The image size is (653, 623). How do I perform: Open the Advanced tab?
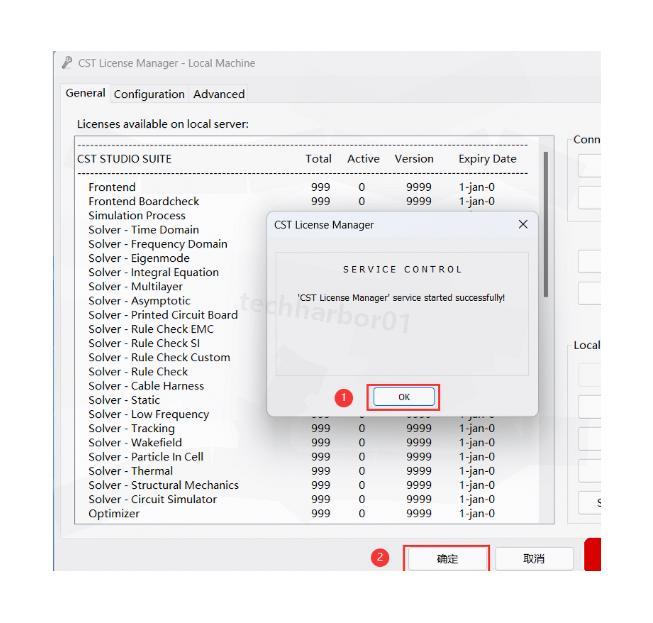point(219,94)
